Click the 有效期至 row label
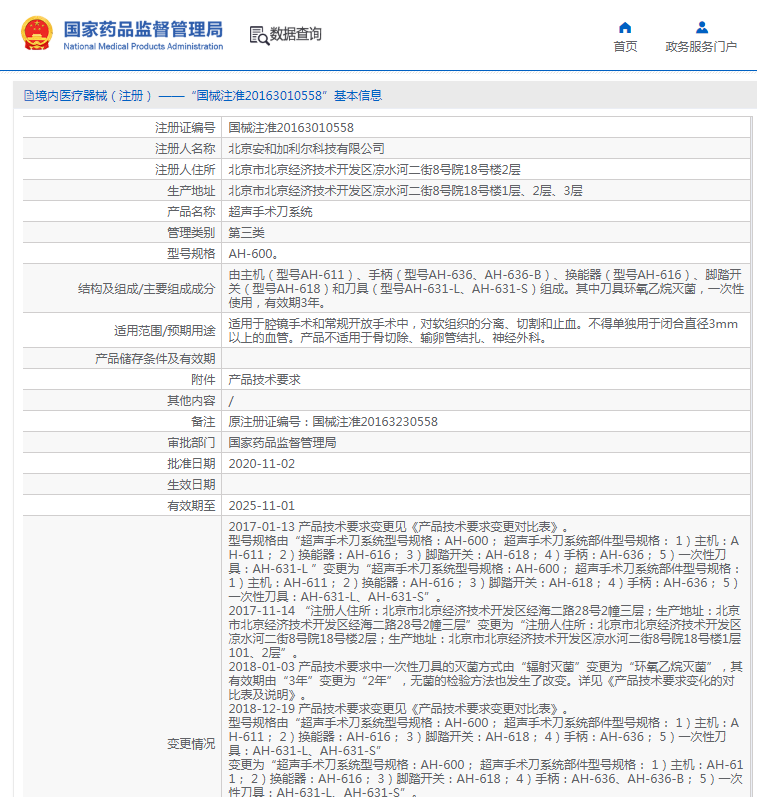 click(x=191, y=506)
